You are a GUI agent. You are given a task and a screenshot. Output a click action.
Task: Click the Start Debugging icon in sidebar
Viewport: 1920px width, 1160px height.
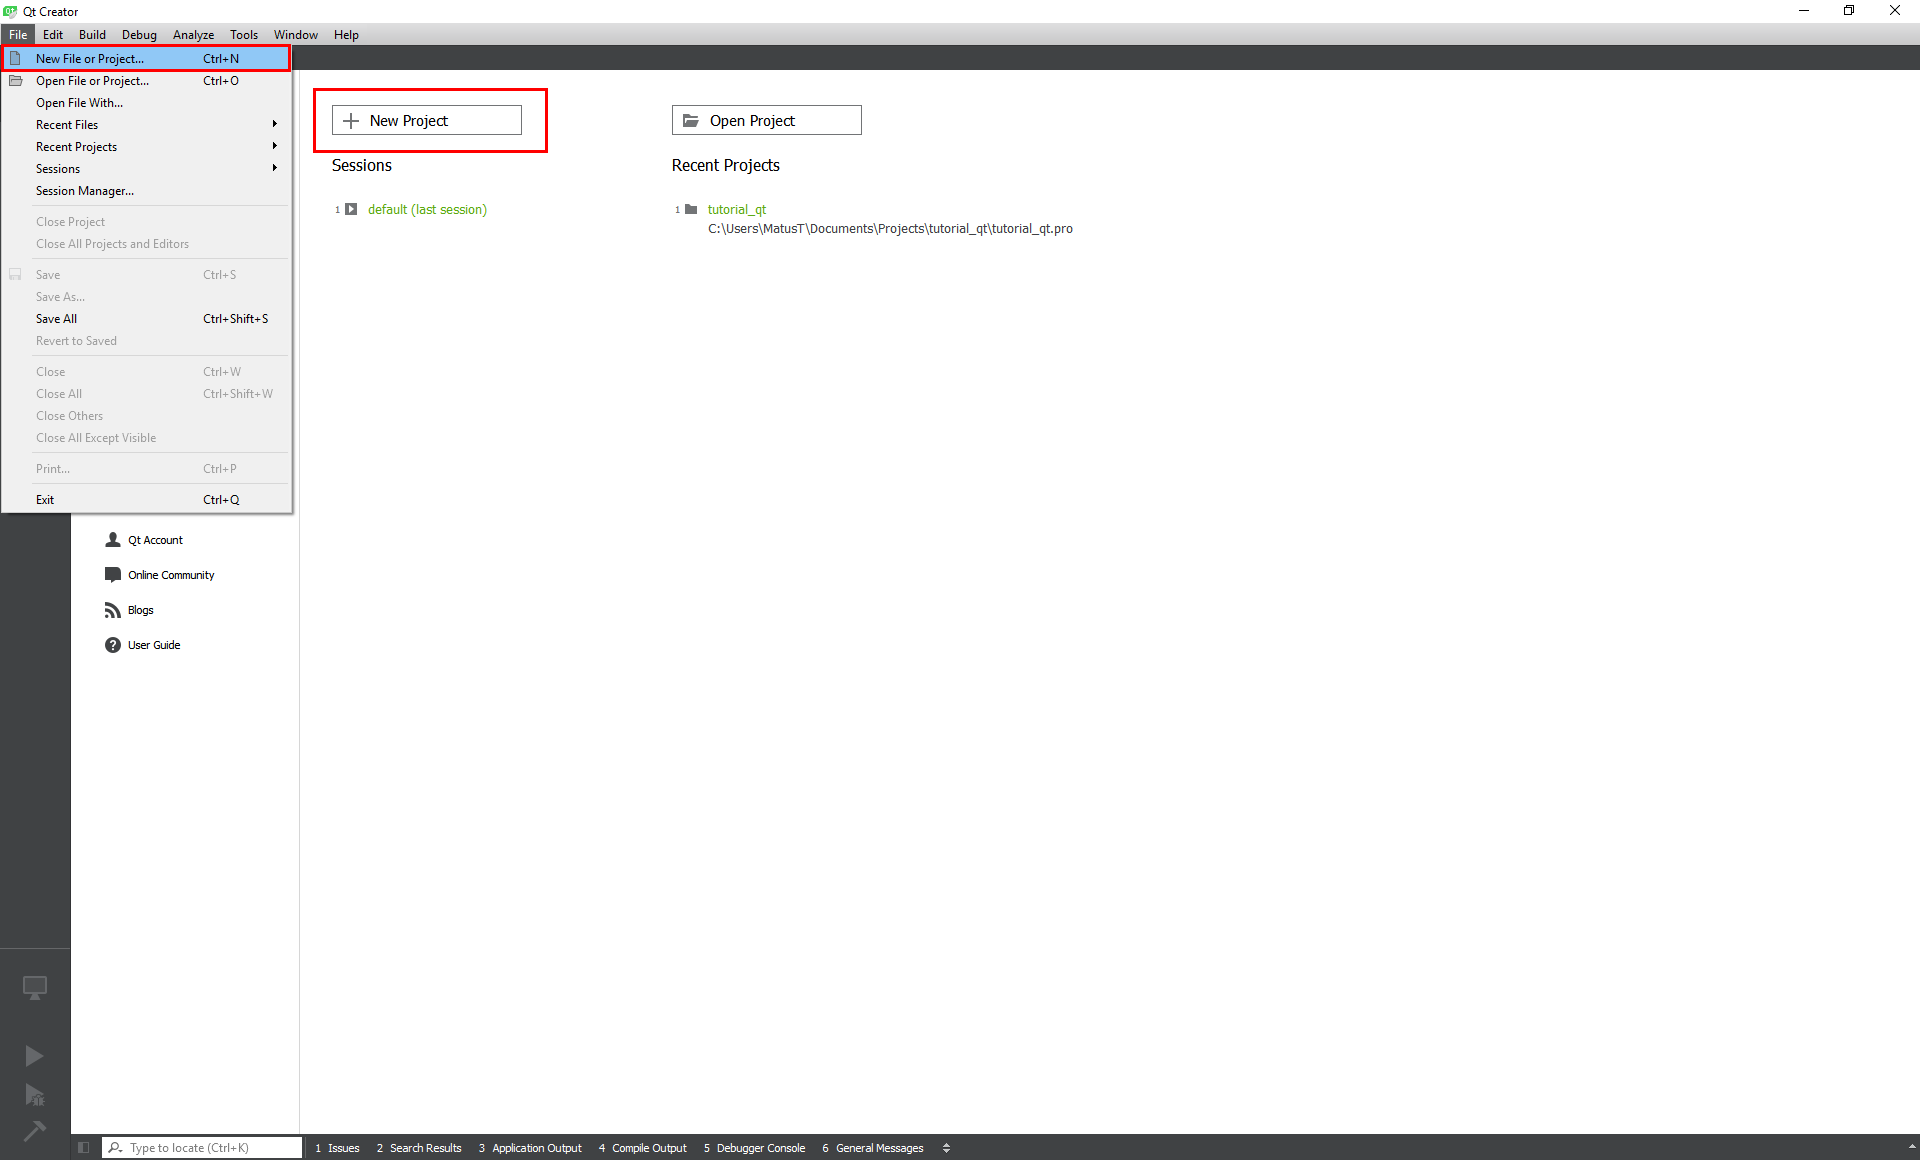[x=34, y=1095]
